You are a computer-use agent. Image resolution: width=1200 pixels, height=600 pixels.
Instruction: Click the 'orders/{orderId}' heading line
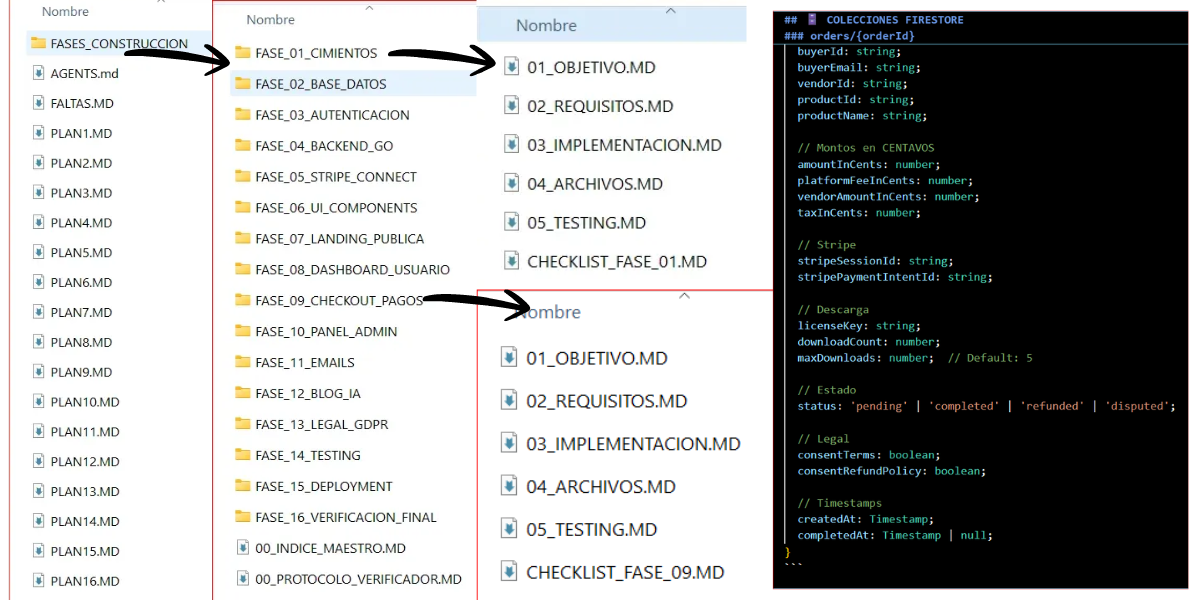tap(864, 35)
